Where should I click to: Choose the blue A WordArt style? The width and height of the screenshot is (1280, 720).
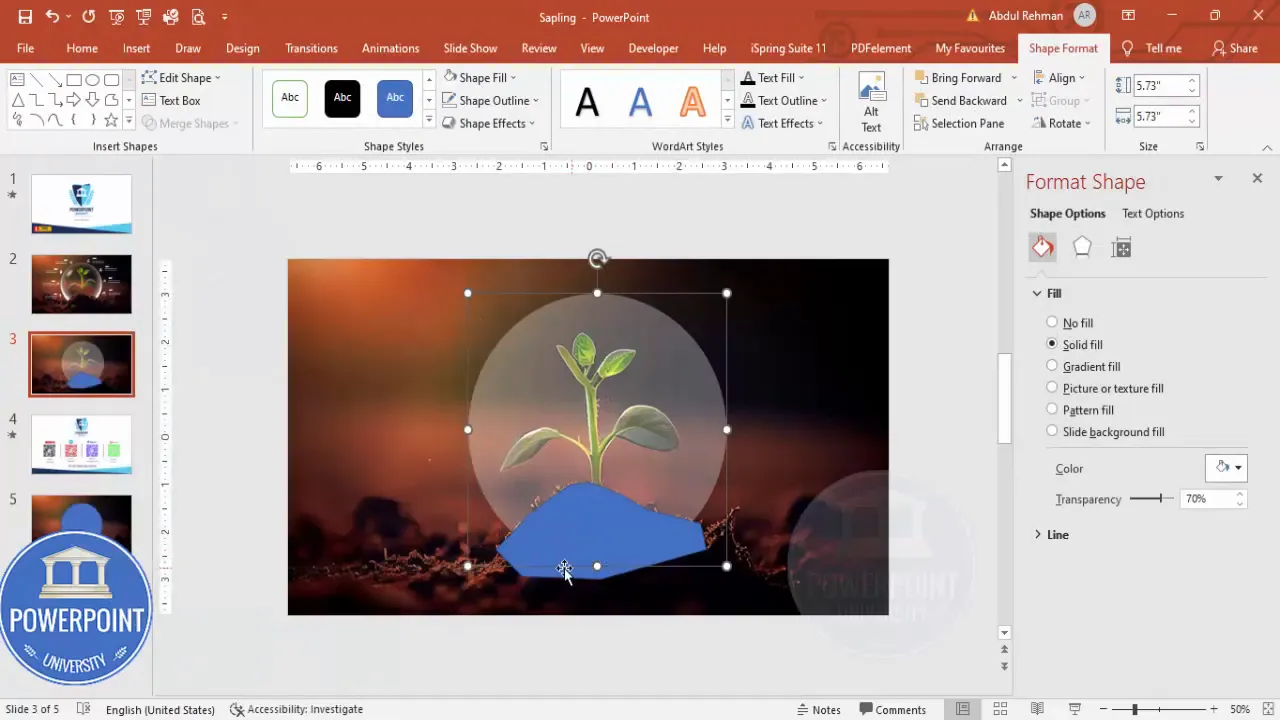(x=640, y=101)
